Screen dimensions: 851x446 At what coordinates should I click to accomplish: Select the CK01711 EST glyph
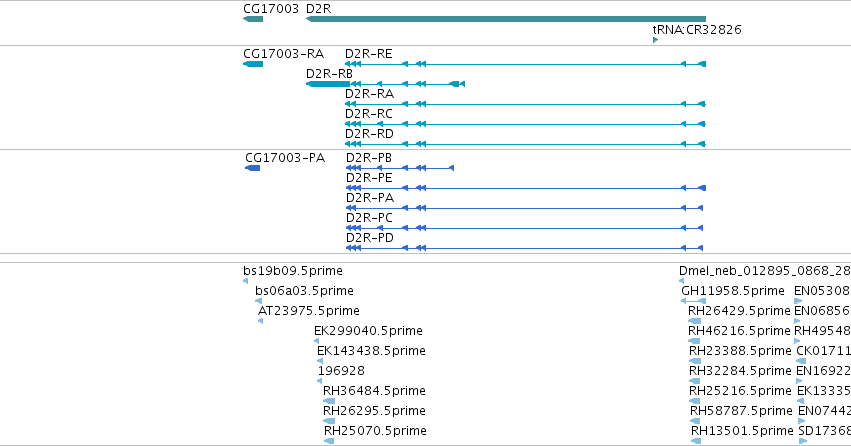tap(801, 361)
